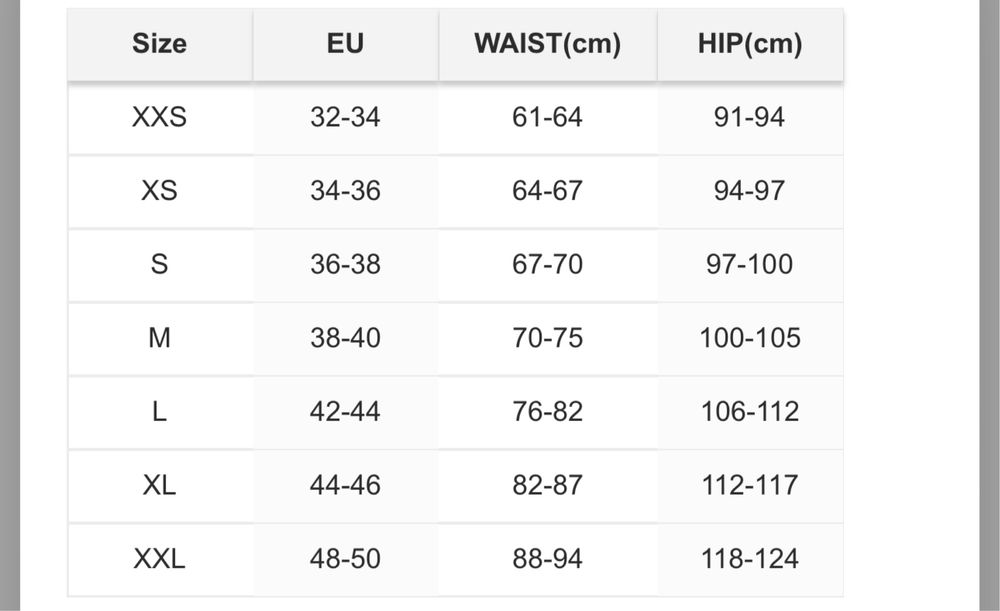The width and height of the screenshot is (1000, 611).
Task: Click the EU value 32-34
Action: 345,117
